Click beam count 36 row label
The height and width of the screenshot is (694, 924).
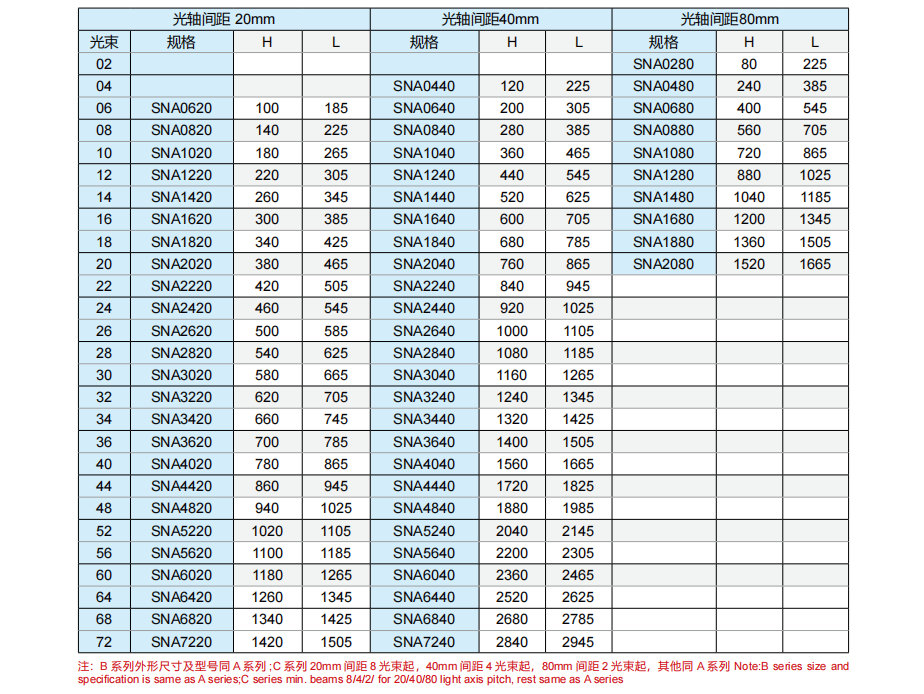click(x=104, y=442)
